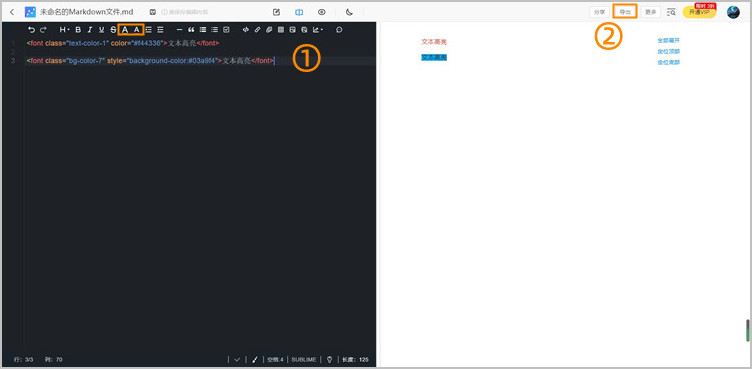Click the 分享 share button
Image resolution: width=752 pixels, height=369 pixels.
tap(599, 12)
